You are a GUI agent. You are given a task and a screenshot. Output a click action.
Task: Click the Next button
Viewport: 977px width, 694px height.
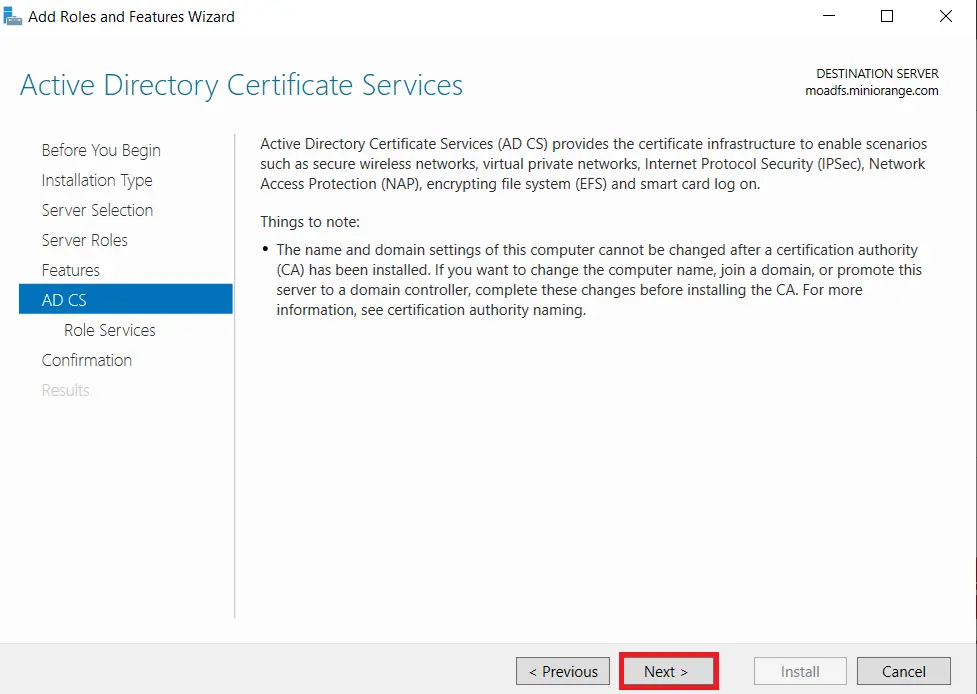(x=668, y=671)
